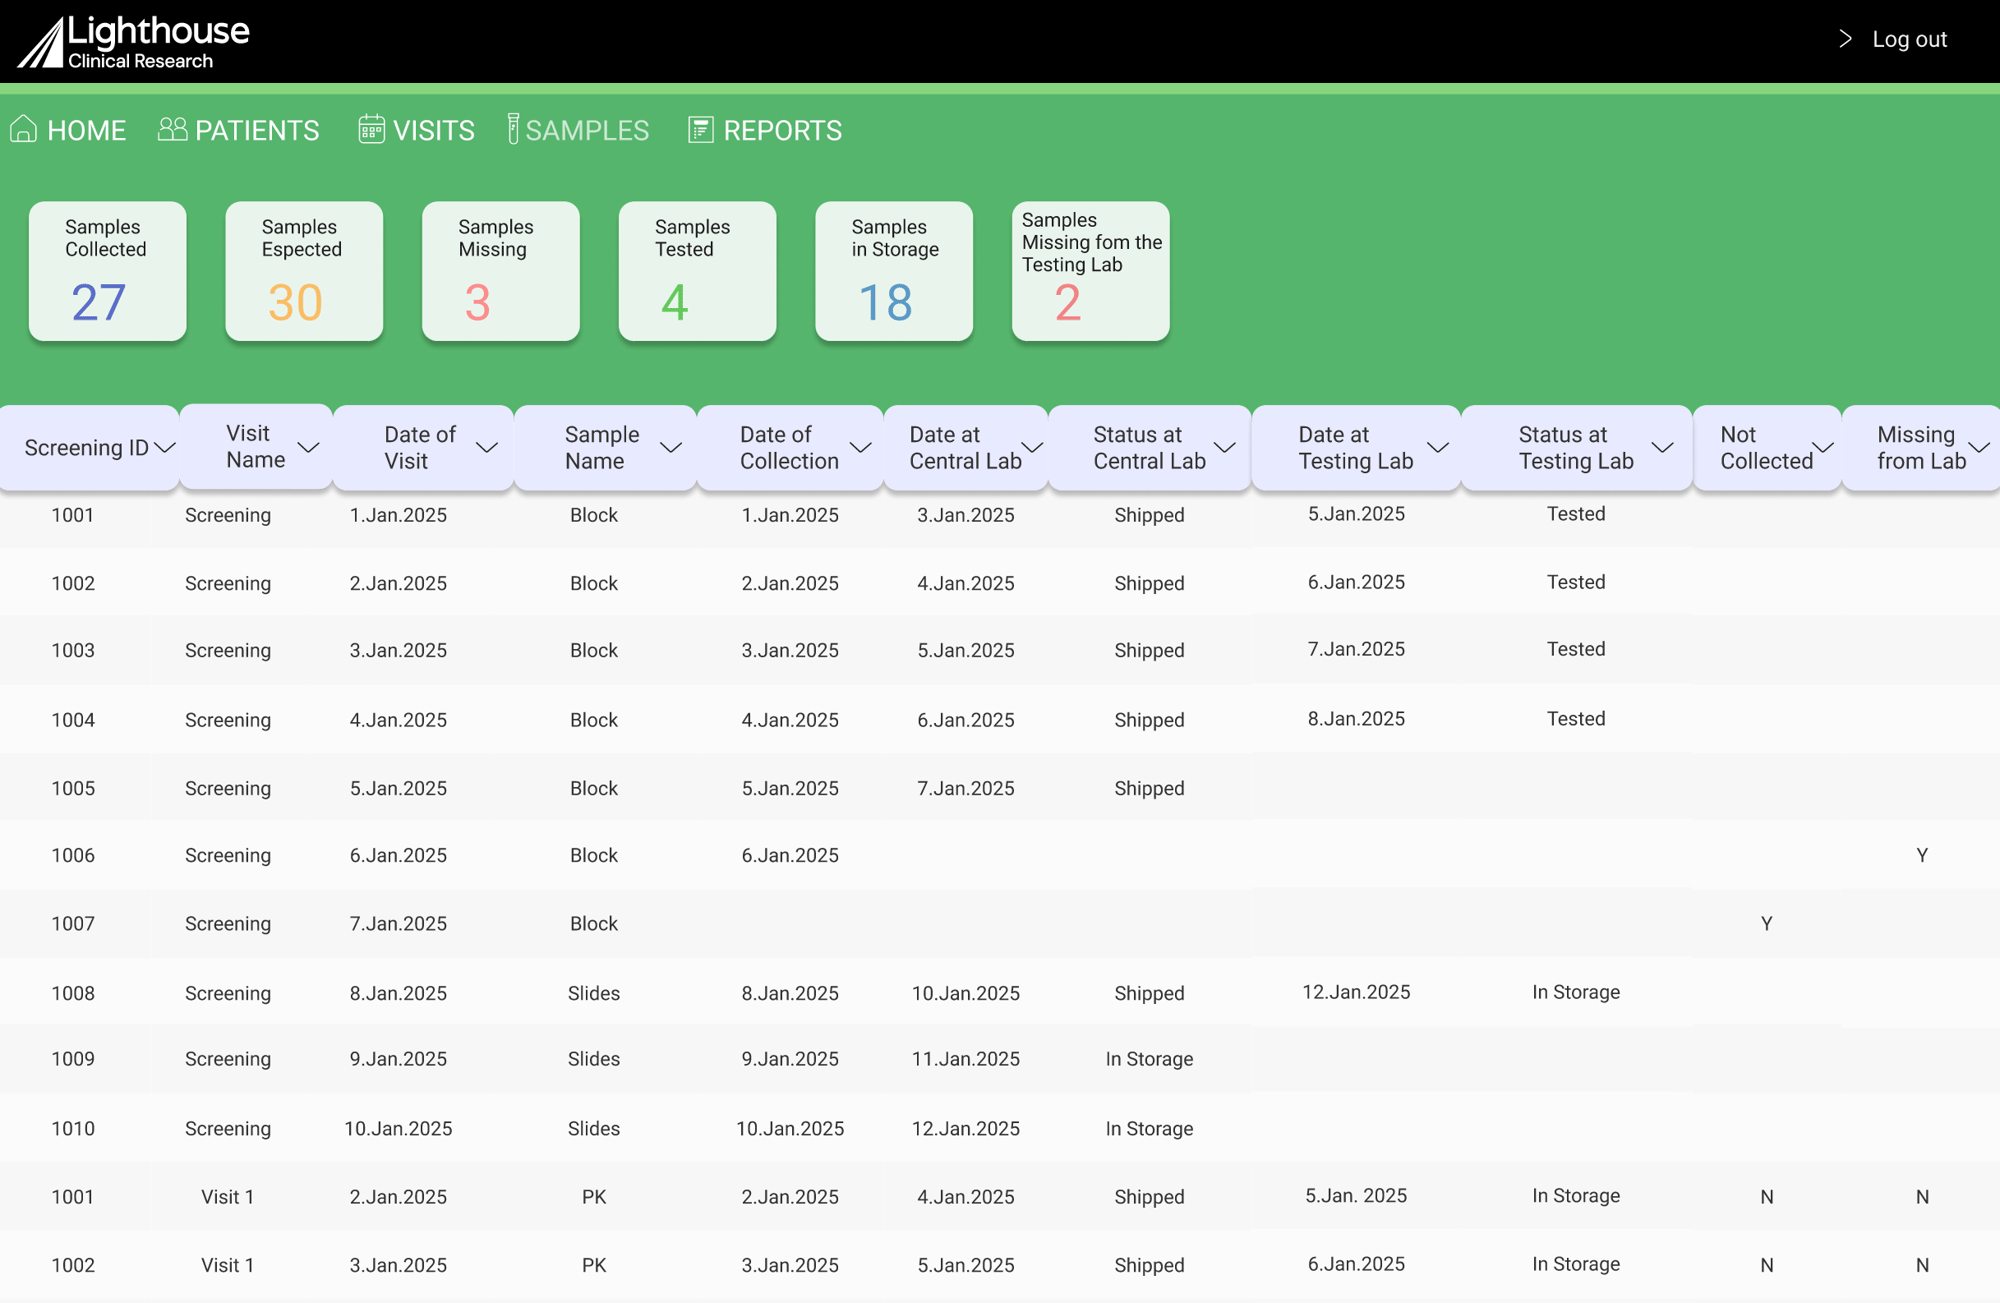Click the '10.Jan.2025' date of visit
The height and width of the screenshot is (1303, 2000).
pos(398,1128)
